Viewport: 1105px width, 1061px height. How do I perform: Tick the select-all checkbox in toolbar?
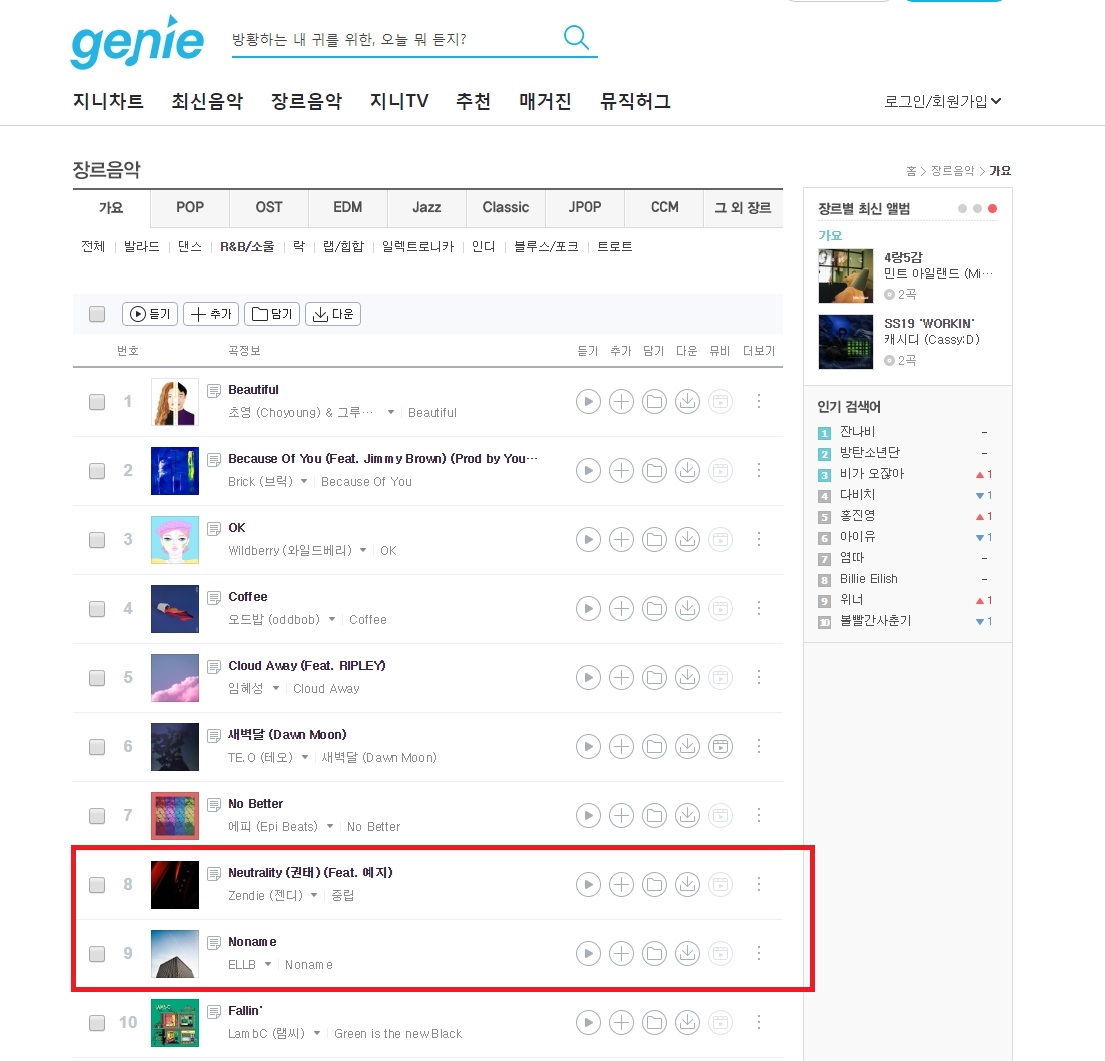(97, 314)
